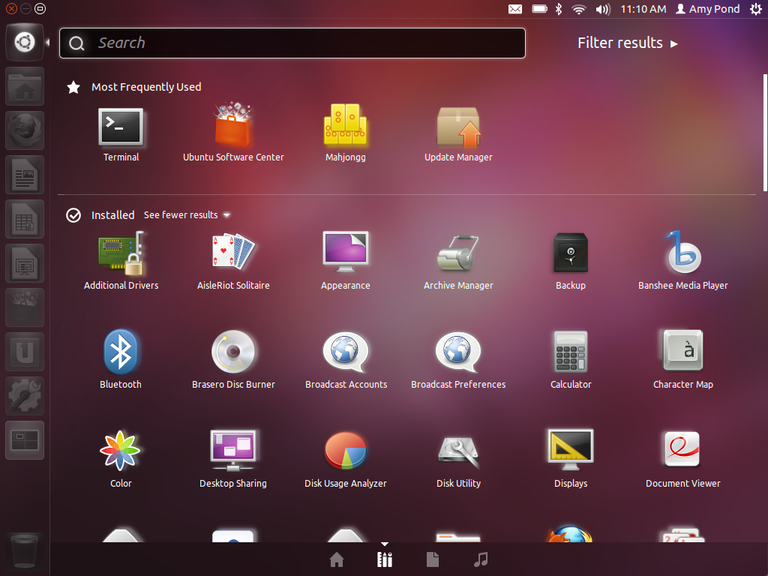Switch to the Home lens tab
Image resolution: width=768 pixels, height=576 pixels.
point(336,559)
